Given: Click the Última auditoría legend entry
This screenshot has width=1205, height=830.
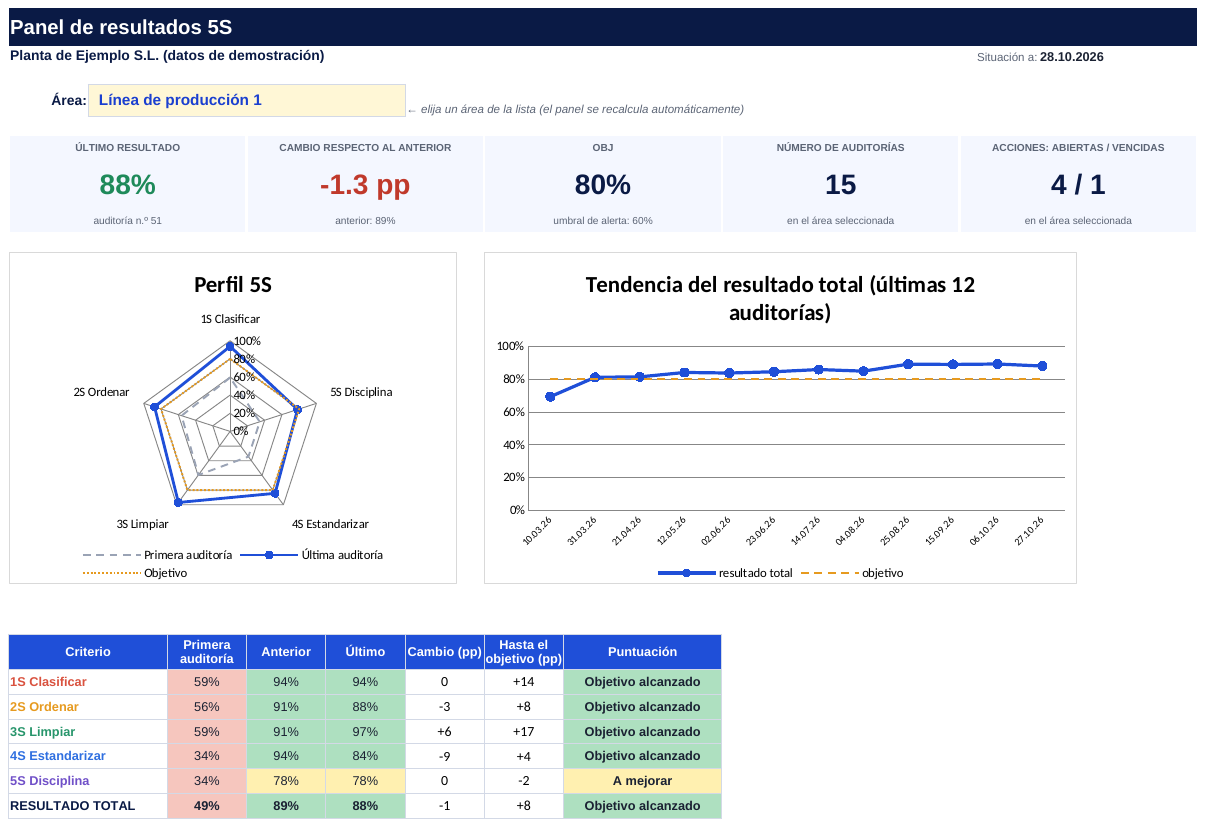Looking at the screenshot, I should click(x=311, y=554).
